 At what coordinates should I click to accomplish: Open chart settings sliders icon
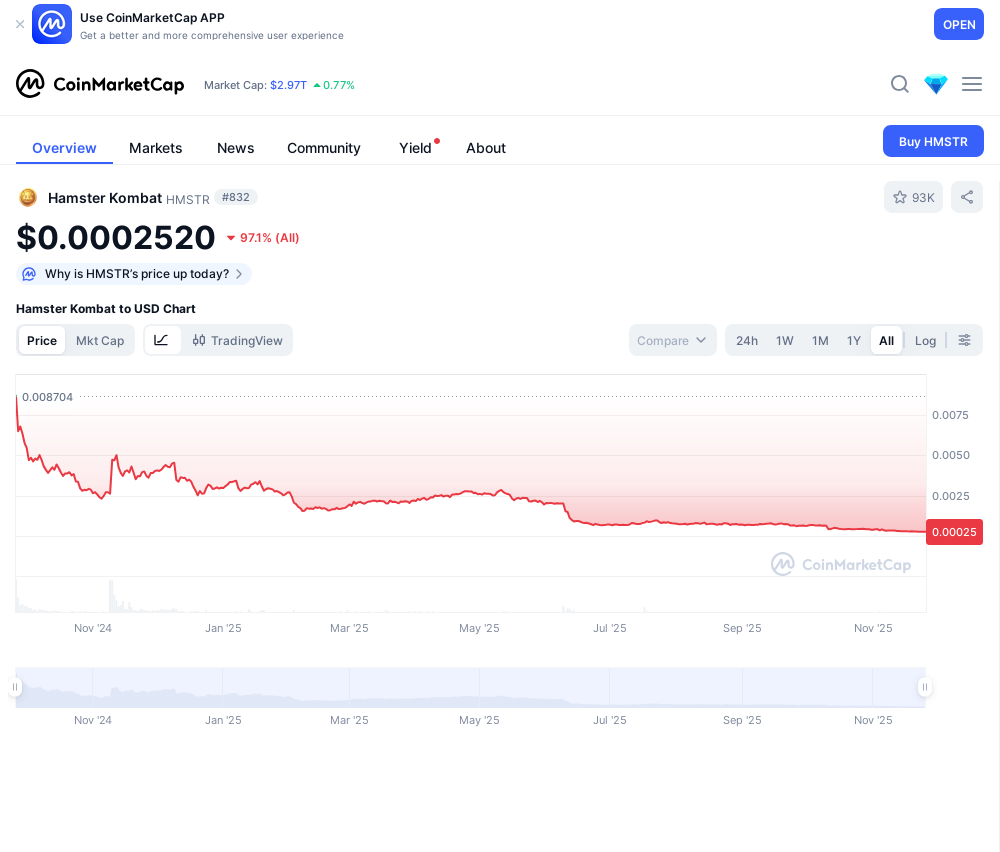coord(965,340)
